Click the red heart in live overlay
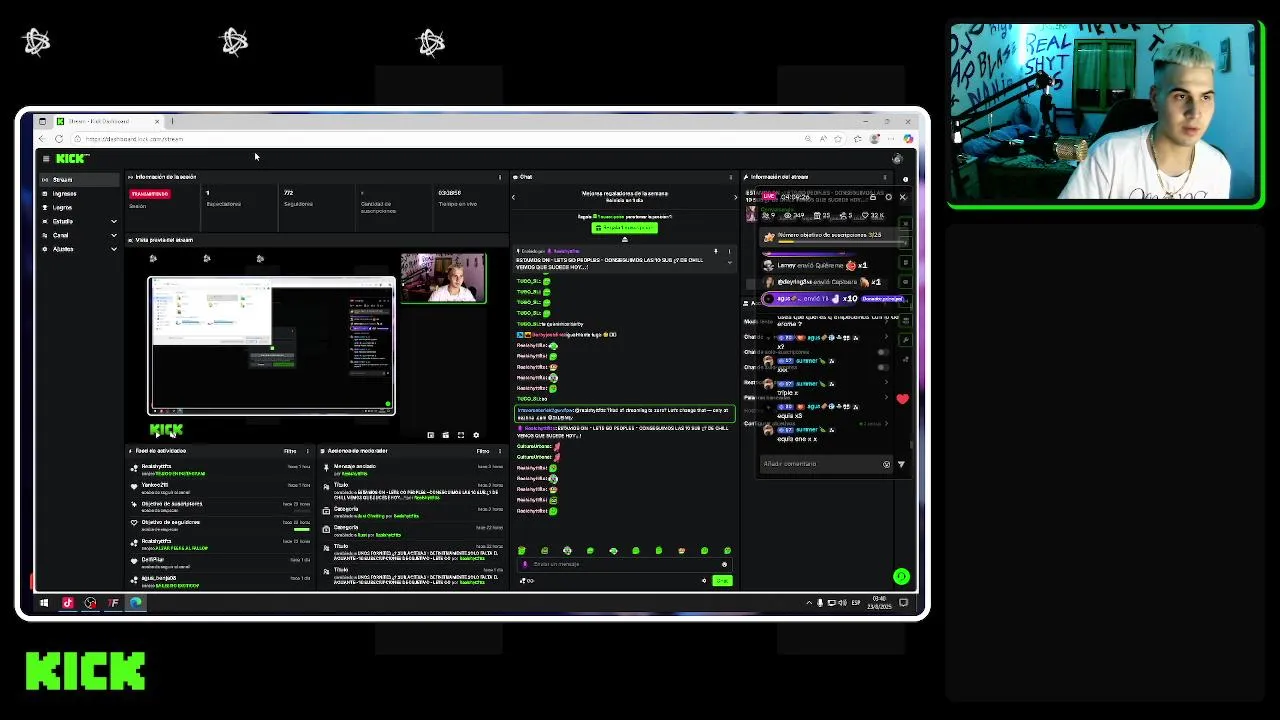 click(902, 399)
